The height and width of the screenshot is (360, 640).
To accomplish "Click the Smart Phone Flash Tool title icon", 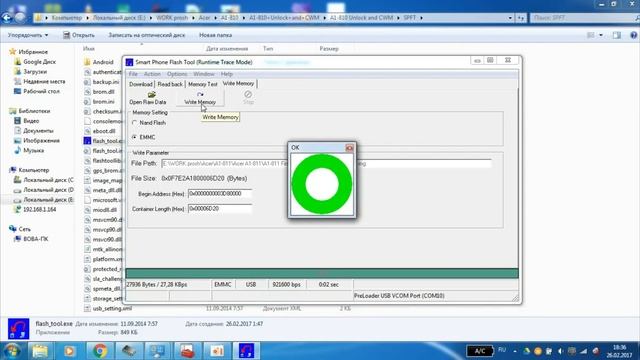I will click(129, 62).
